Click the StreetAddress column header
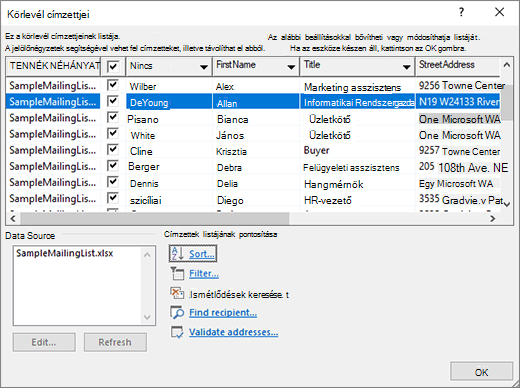This screenshot has width=520, height=388. coord(457,66)
